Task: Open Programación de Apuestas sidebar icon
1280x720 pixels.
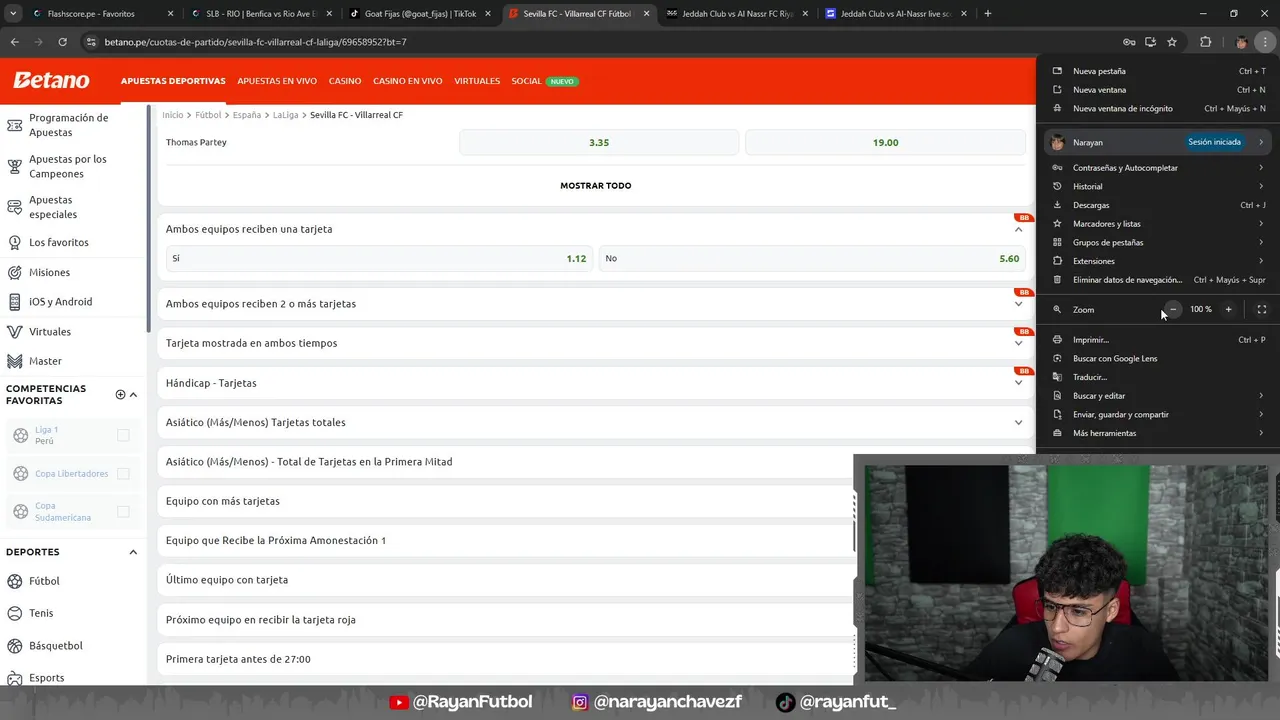Action: 14,125
